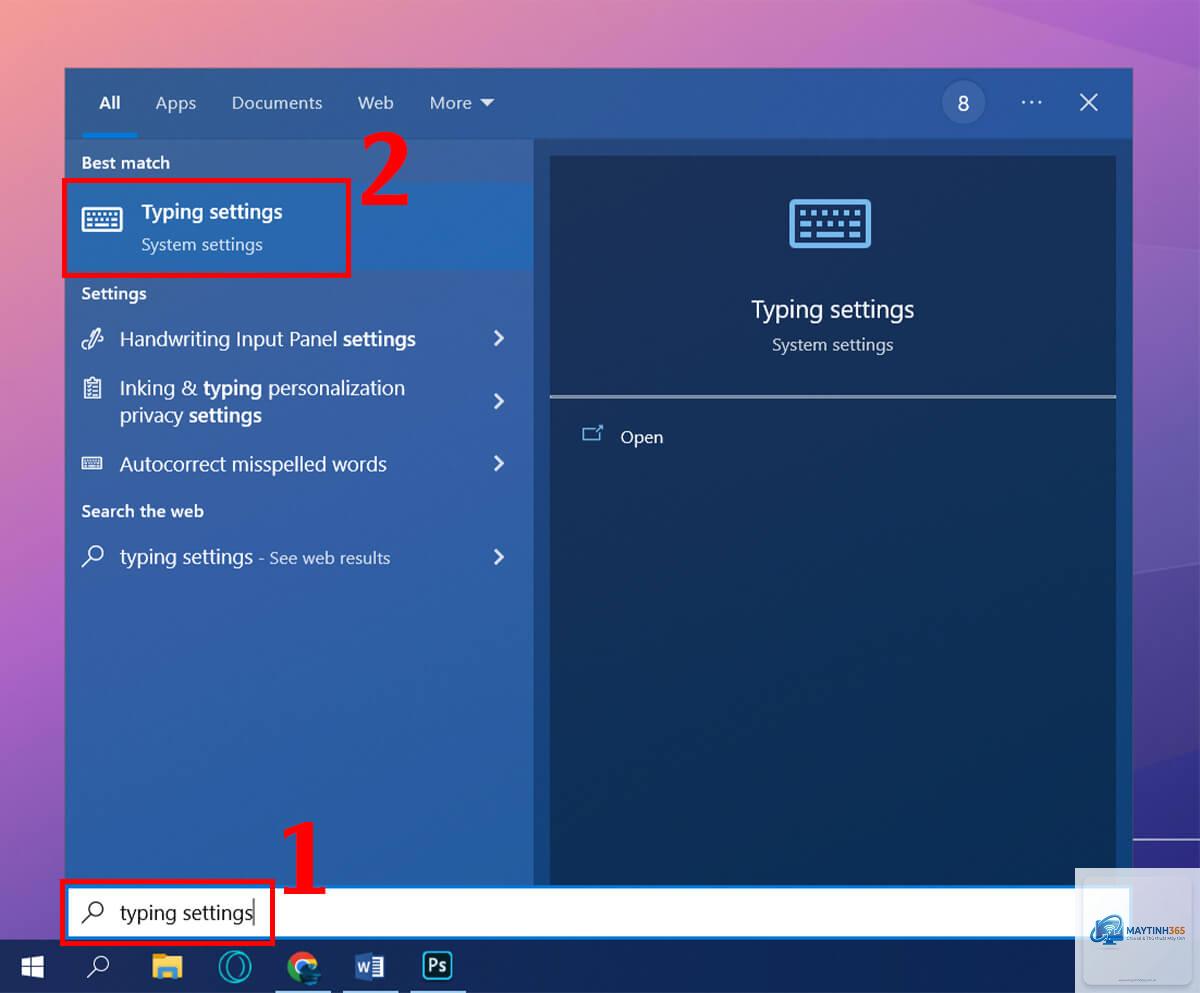Open Photoshop from the taskbar
The image size is (1200, 993).
(437, 966)
